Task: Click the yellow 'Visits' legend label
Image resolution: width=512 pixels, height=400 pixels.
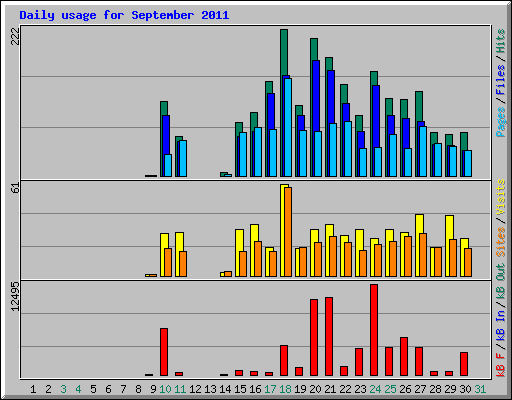Action: point(500,197)
